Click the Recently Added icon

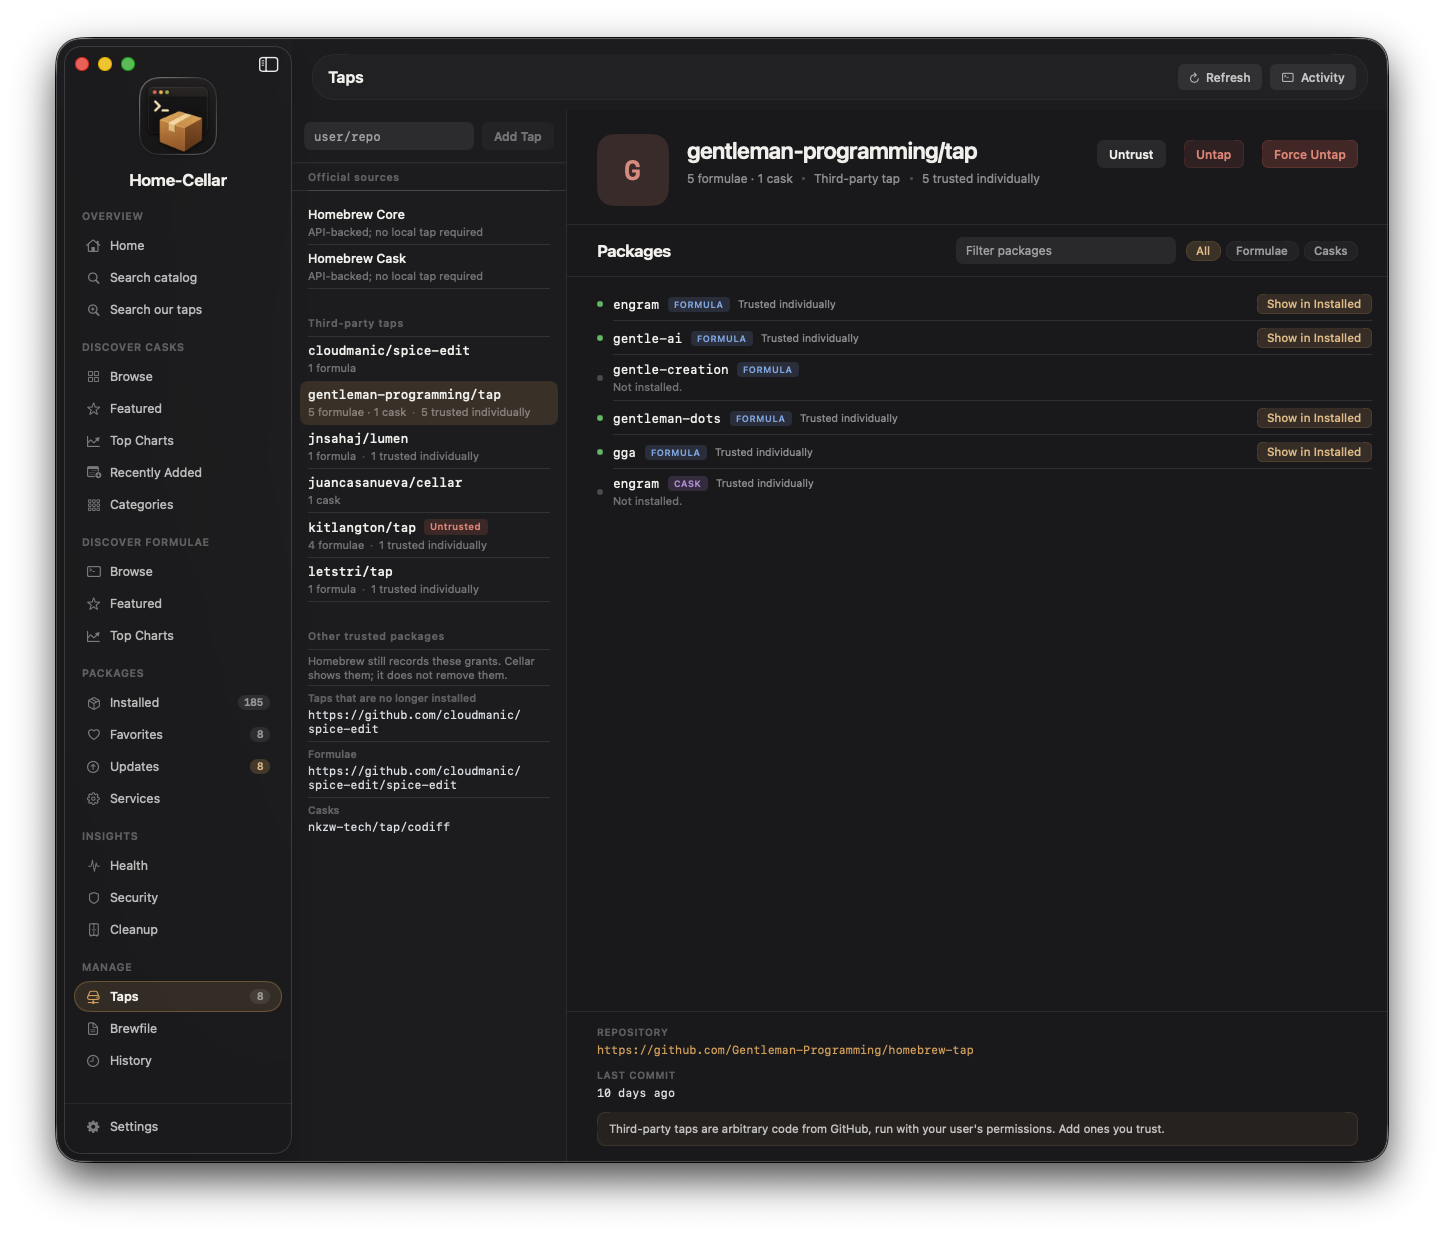[x=93, y=473]
